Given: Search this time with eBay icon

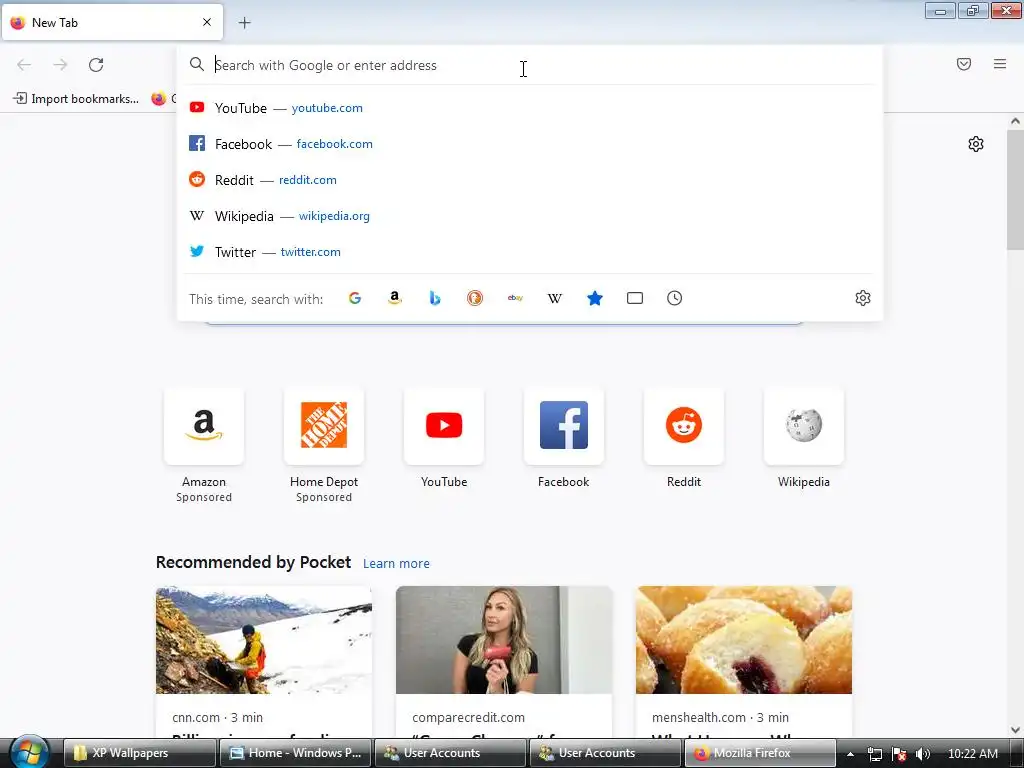Looking at the screenshot, I should pos(515,298).
